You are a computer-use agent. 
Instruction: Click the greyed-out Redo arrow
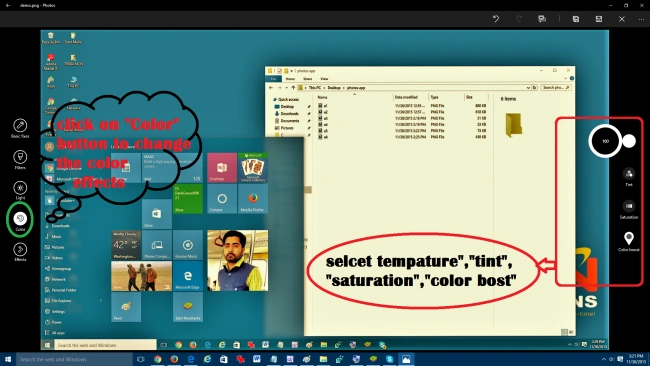click(x=519, y=19)
